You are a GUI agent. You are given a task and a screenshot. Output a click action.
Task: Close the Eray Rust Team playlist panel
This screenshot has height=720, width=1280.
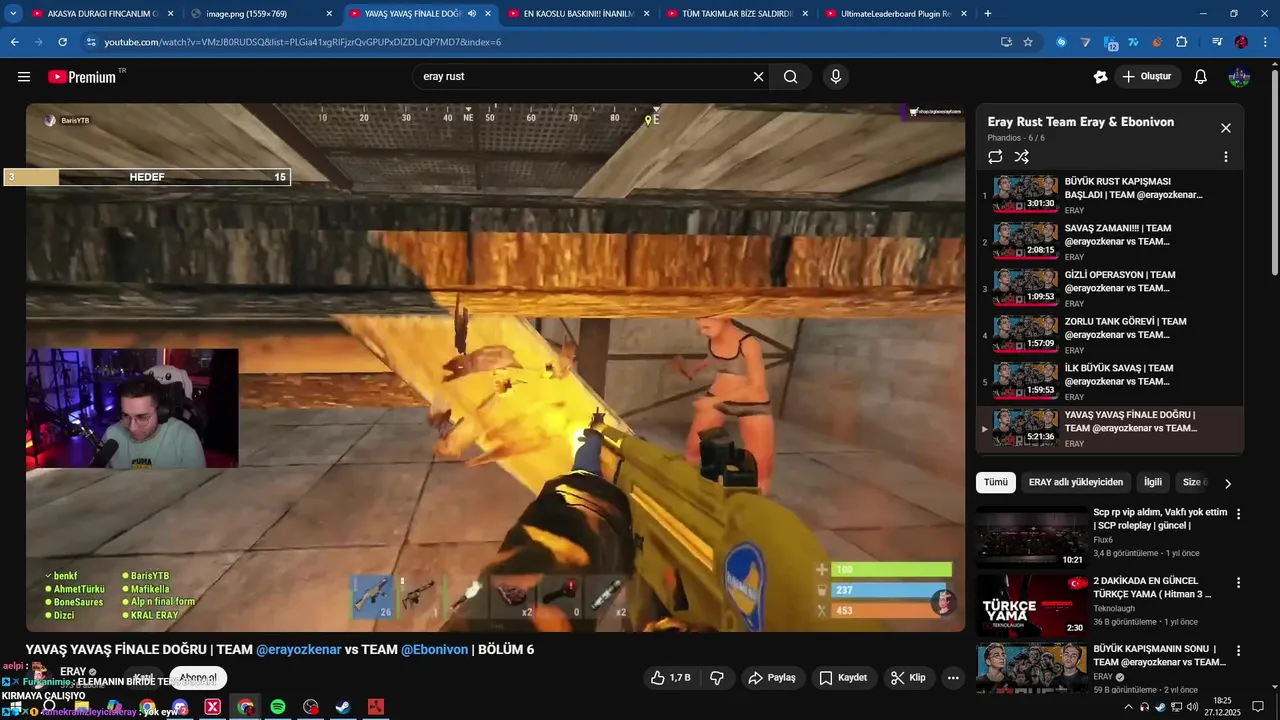click(1225, 128)
